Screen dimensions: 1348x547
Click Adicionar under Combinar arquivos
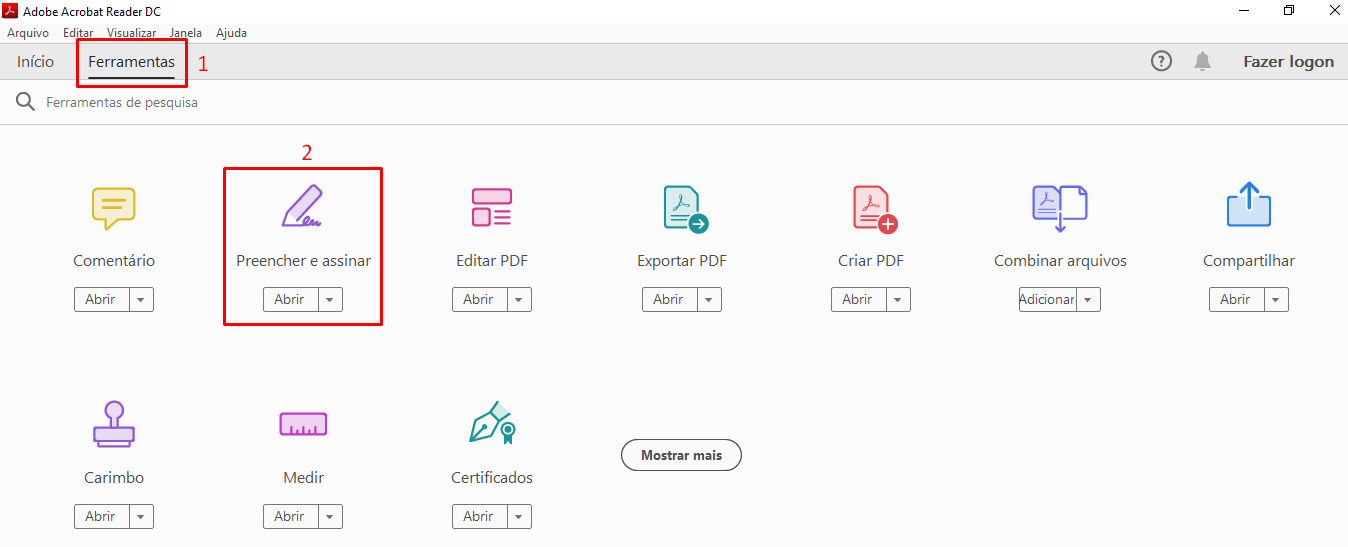point(1048,300)
